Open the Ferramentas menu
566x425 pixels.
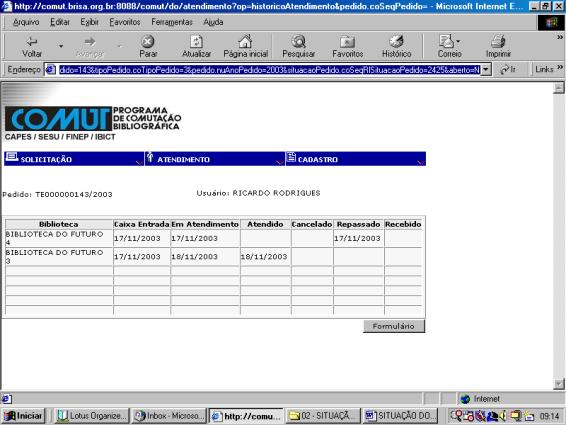tap(172, 22)
